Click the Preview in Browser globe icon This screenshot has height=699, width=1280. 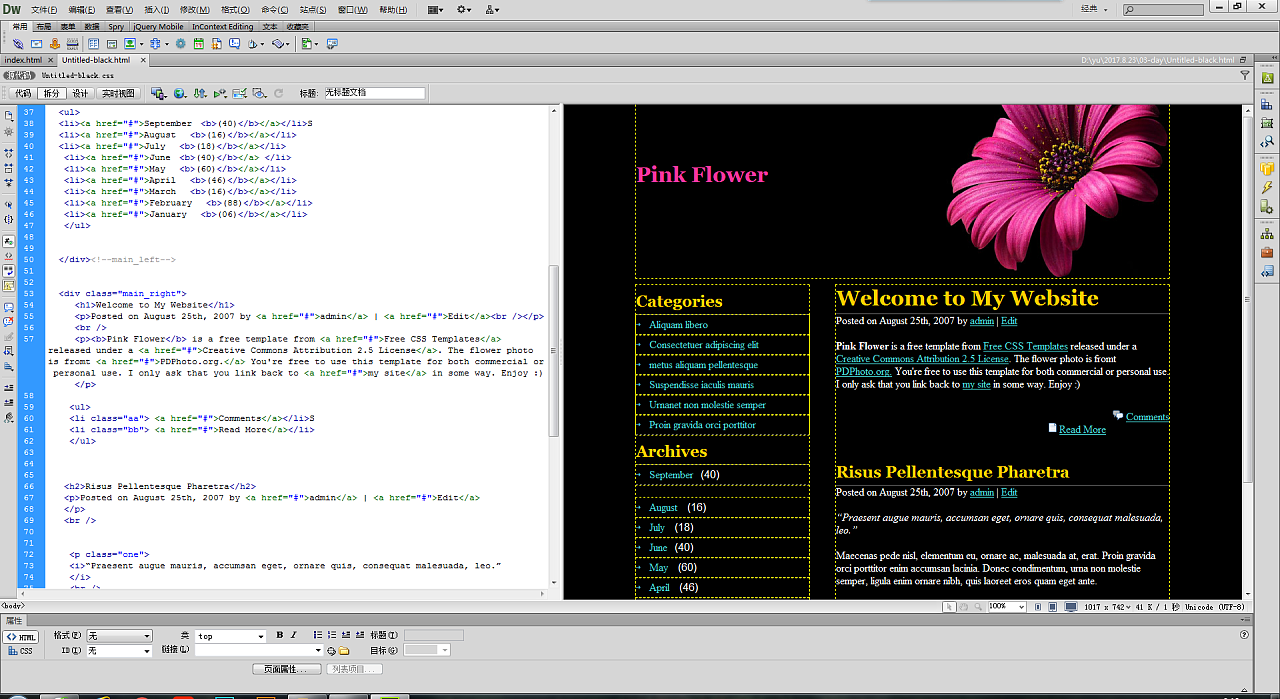pos(180,93)
